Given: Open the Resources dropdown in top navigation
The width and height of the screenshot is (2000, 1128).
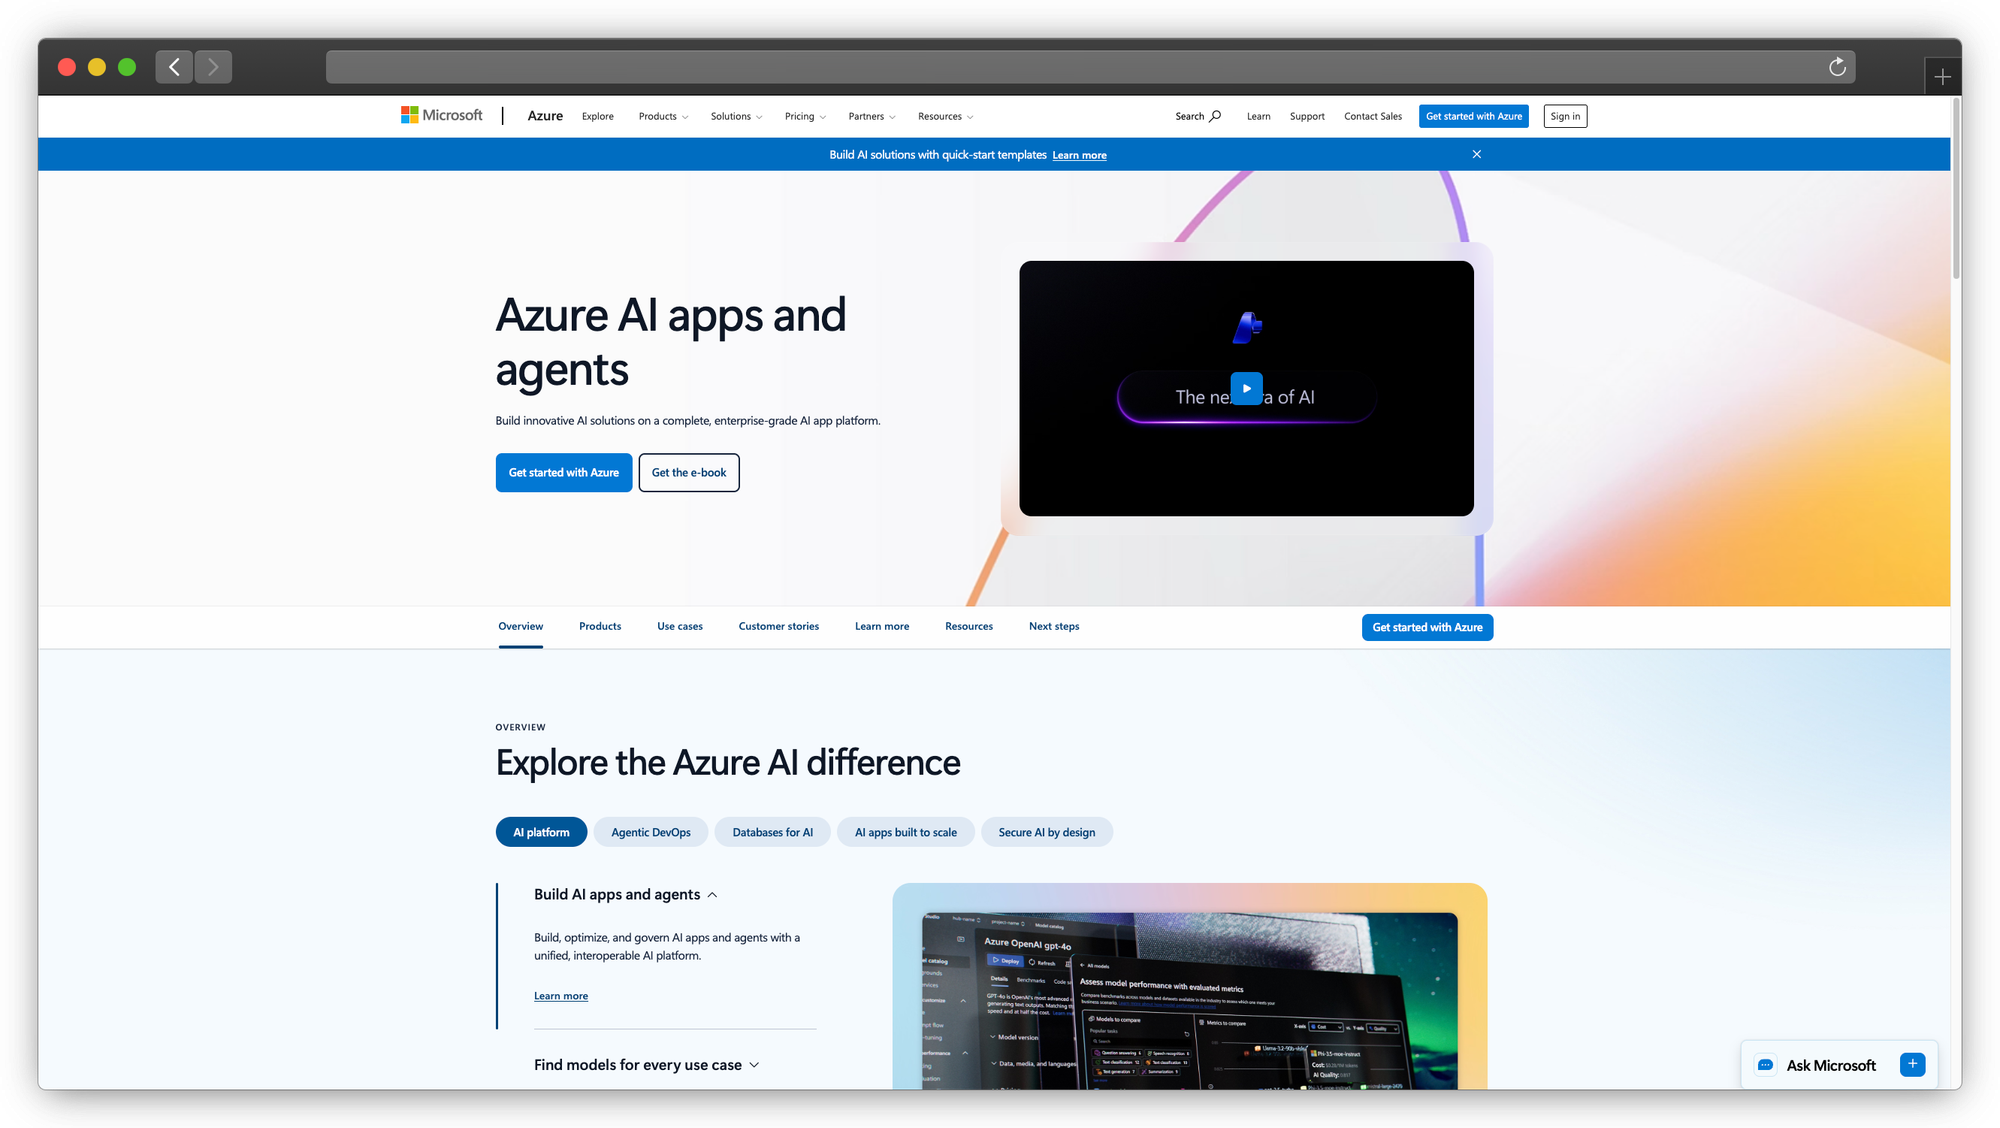Looking at the screenshot, I should click(945, 116).
